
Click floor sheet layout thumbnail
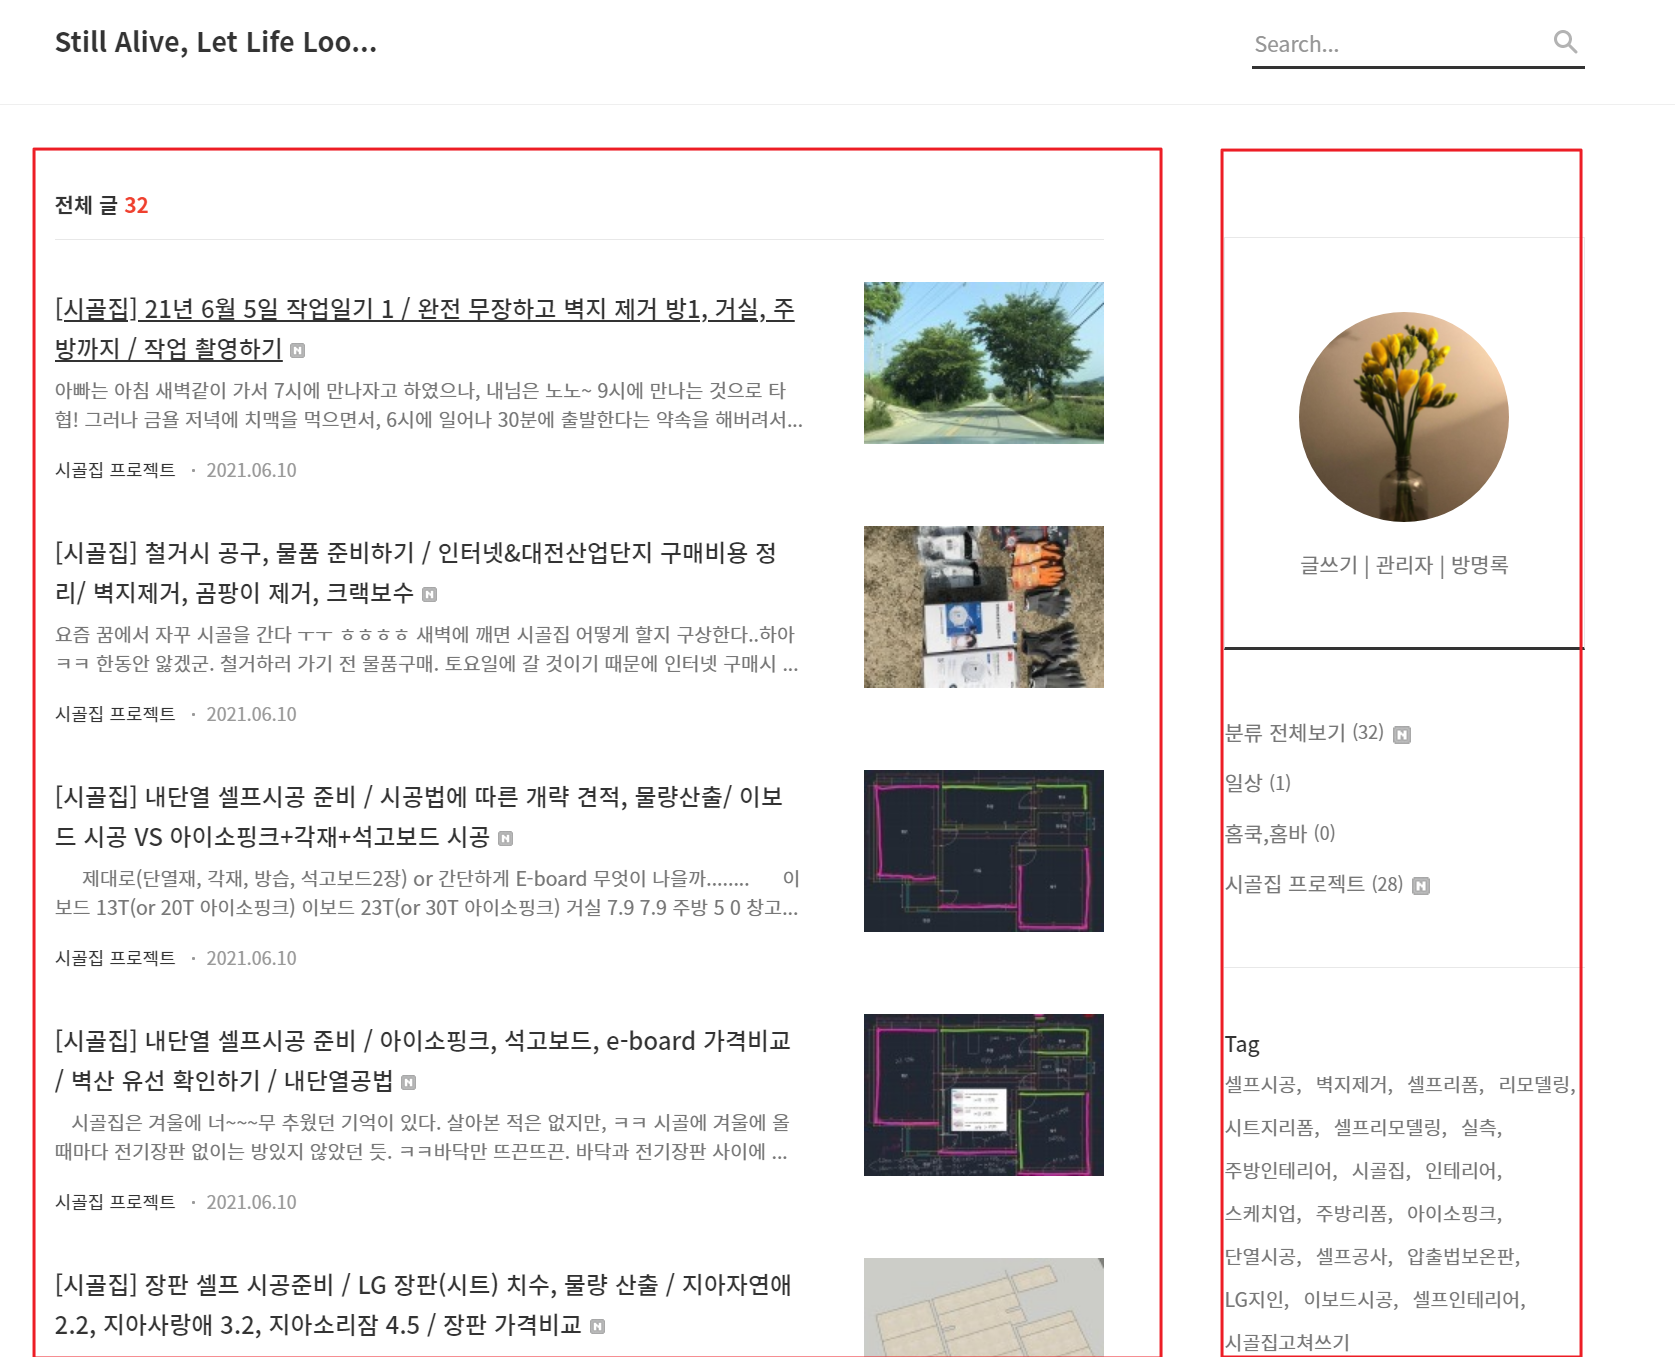[x=984, y=1306]
